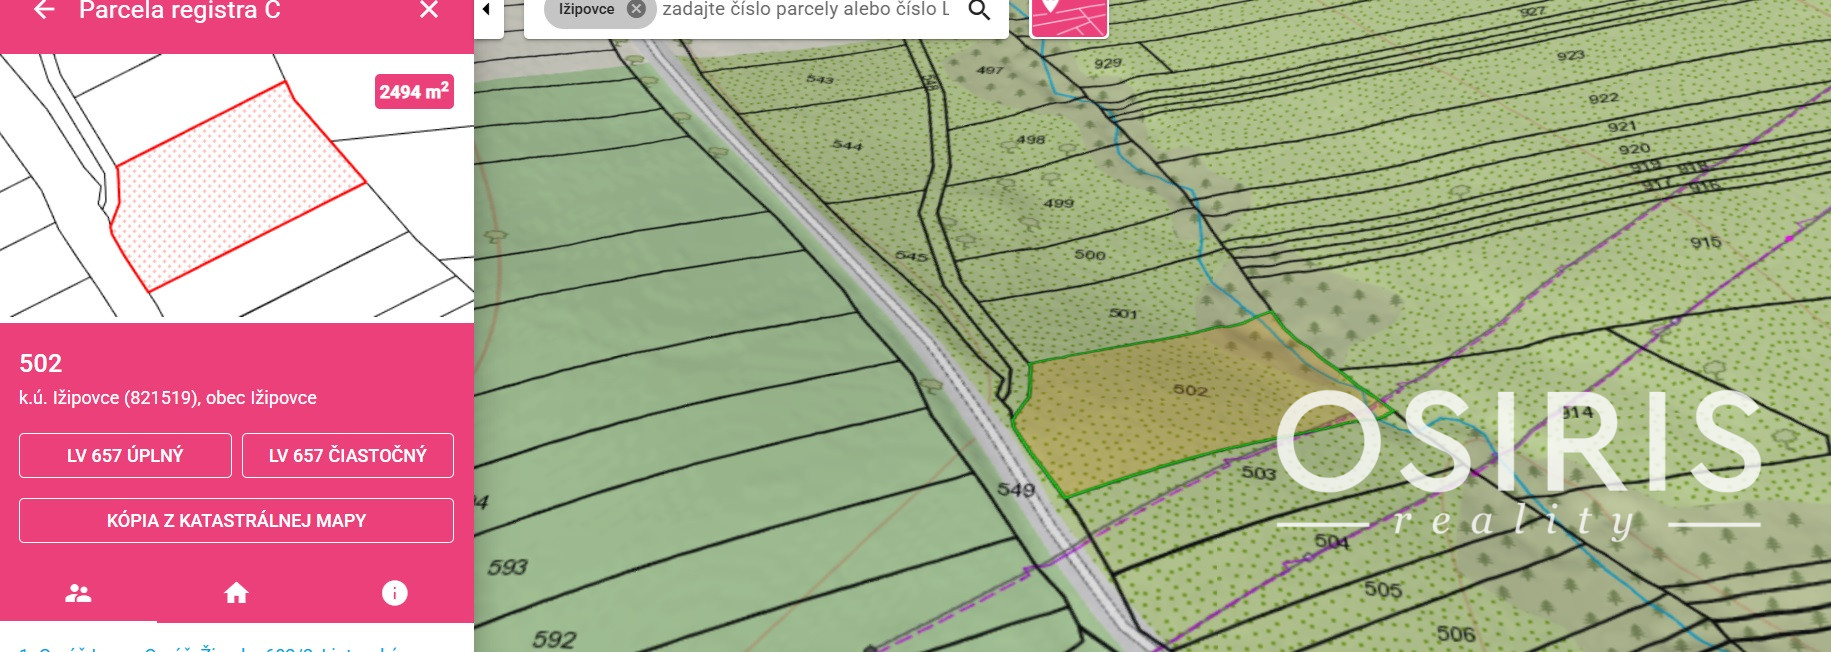This screenshot has width=1831, height=652.
Task: Click the Ižipovce chip label
Action: point(587,9)
